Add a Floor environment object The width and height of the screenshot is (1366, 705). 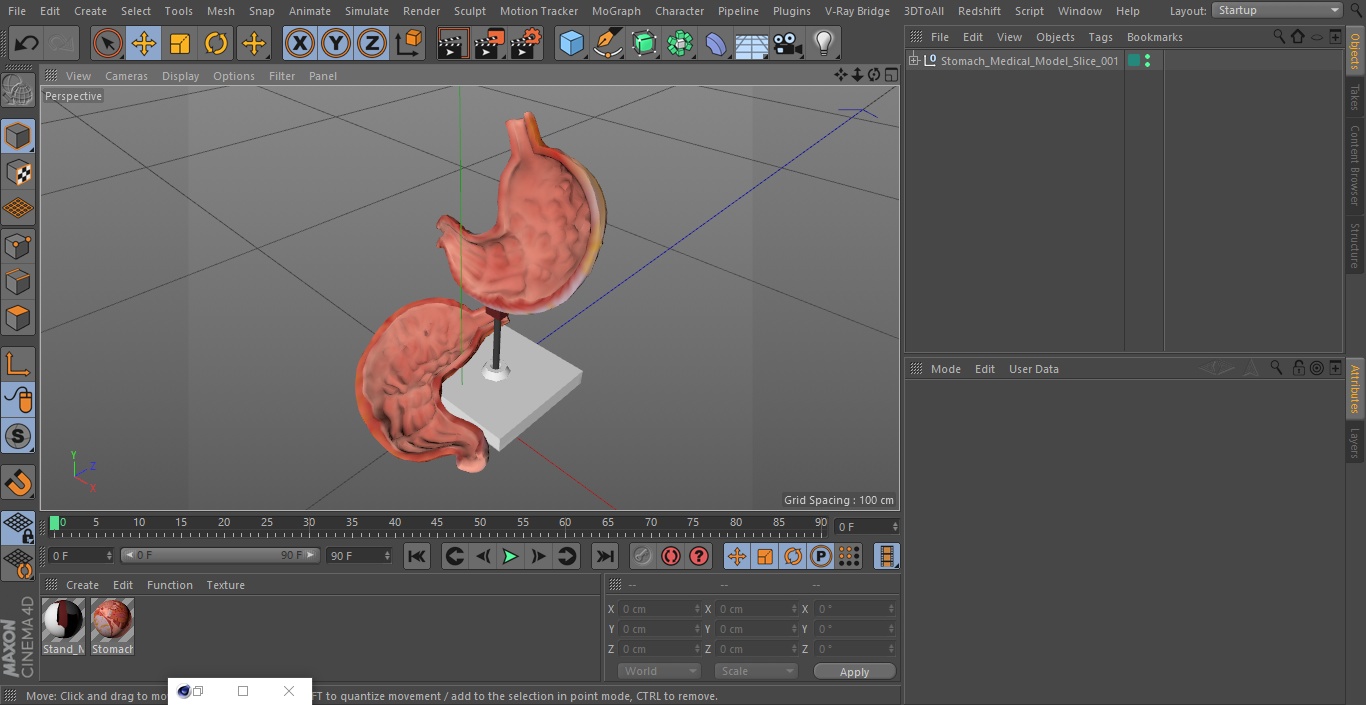(751, 43)
